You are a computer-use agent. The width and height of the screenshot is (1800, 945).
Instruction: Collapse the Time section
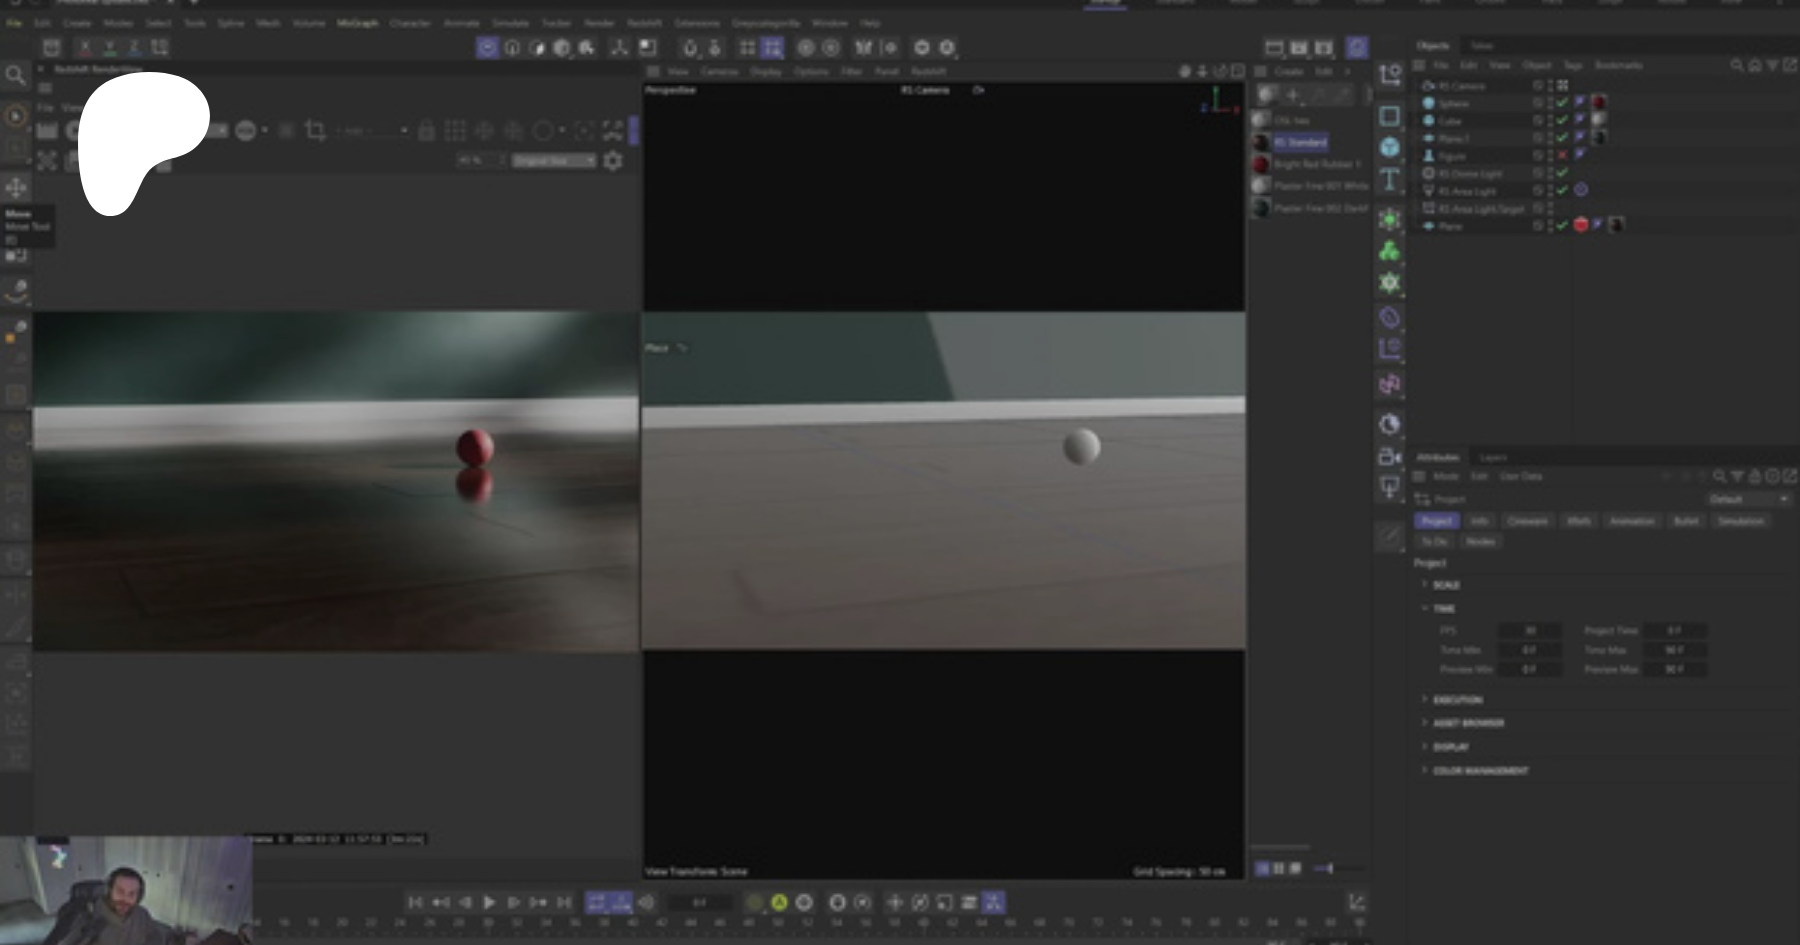pos(1425,608)
